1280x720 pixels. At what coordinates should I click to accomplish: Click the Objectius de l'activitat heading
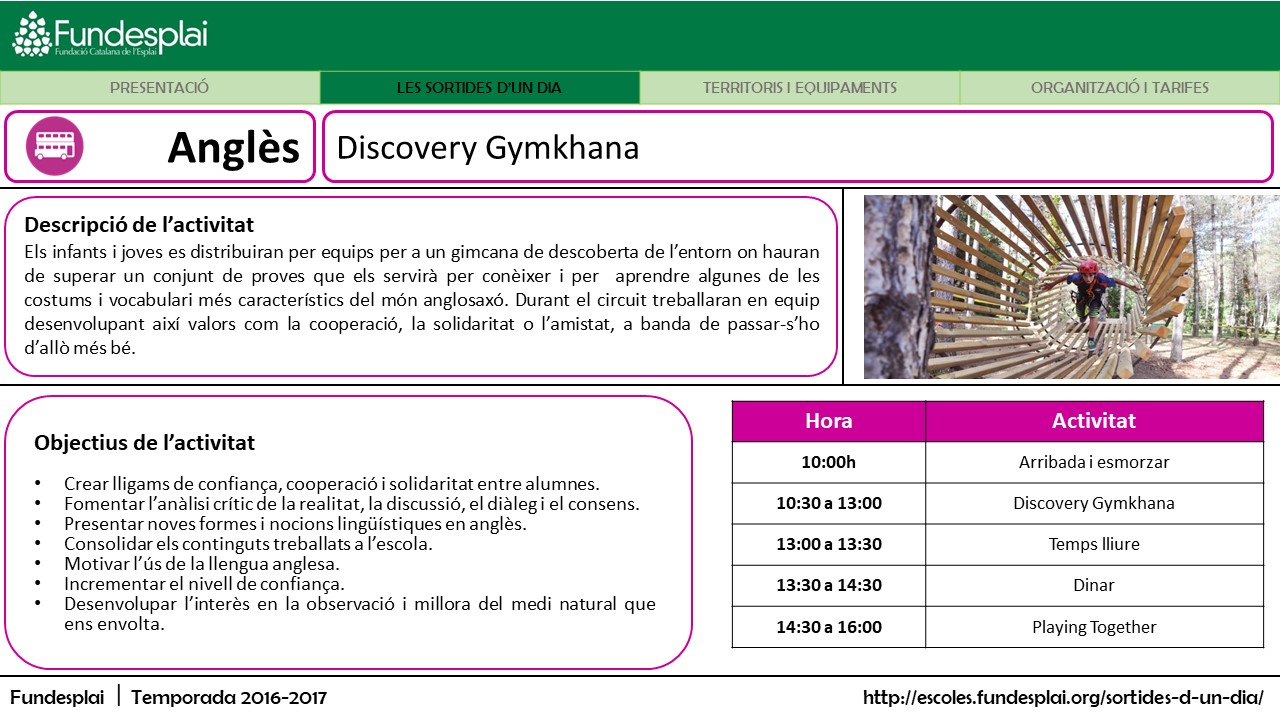click(144, 442)
